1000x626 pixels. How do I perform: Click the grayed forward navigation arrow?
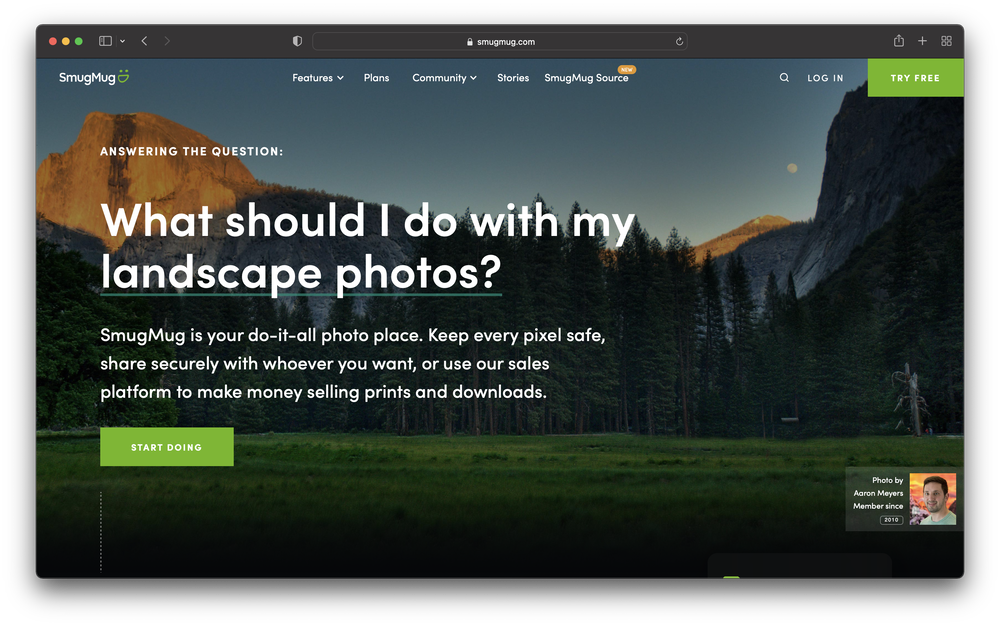[166, 41]
